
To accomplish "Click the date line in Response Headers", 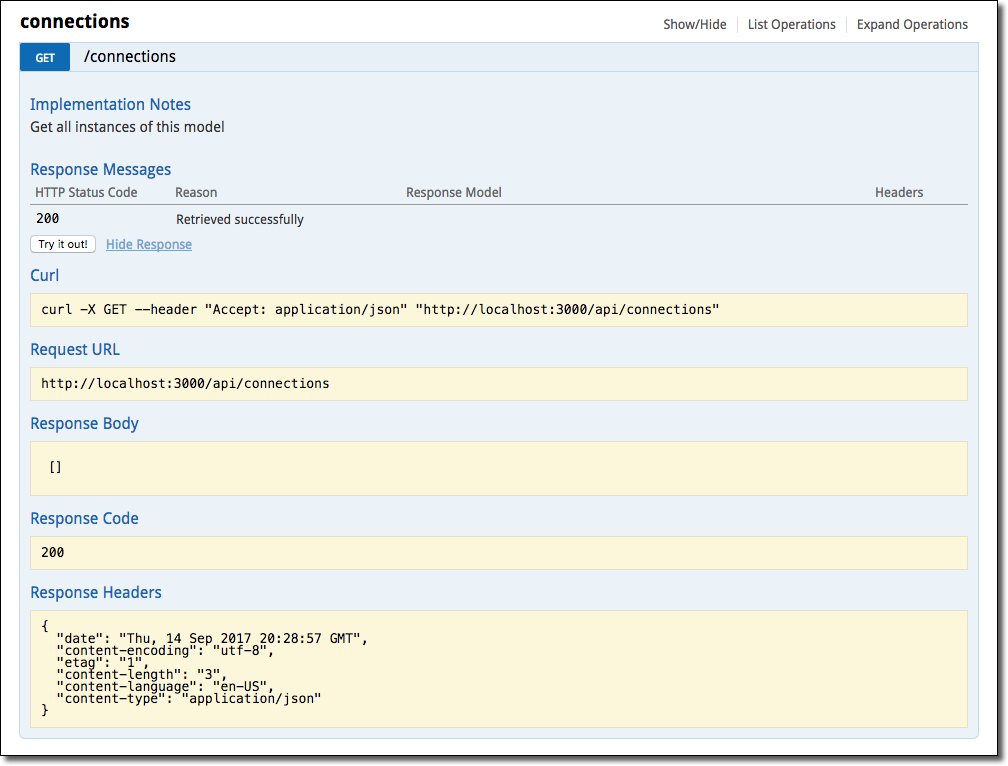I will [x=212, y=638].
